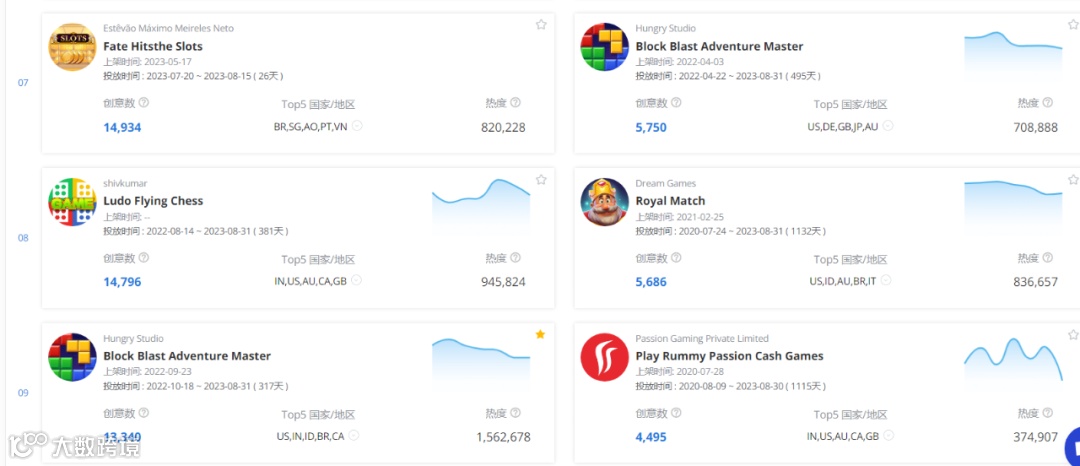Open Play Rummy Passion Cash Games title
This screenshot has height=466, width=1080.
[729, 356]
